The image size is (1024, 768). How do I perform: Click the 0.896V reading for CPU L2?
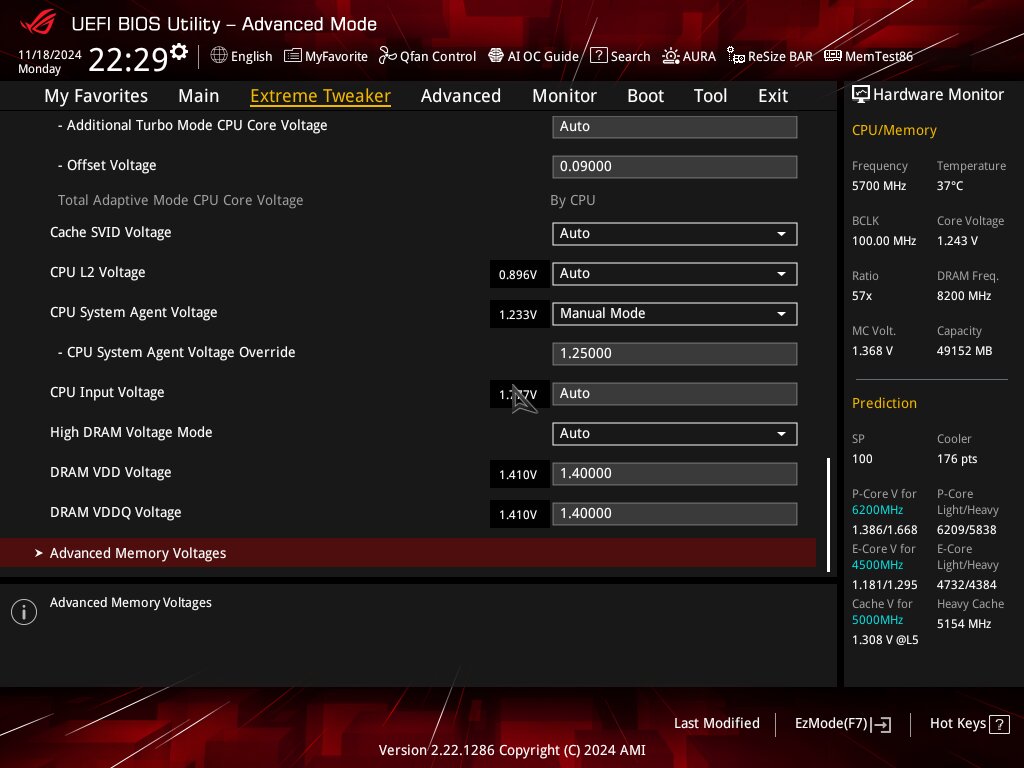pos(518,275)
